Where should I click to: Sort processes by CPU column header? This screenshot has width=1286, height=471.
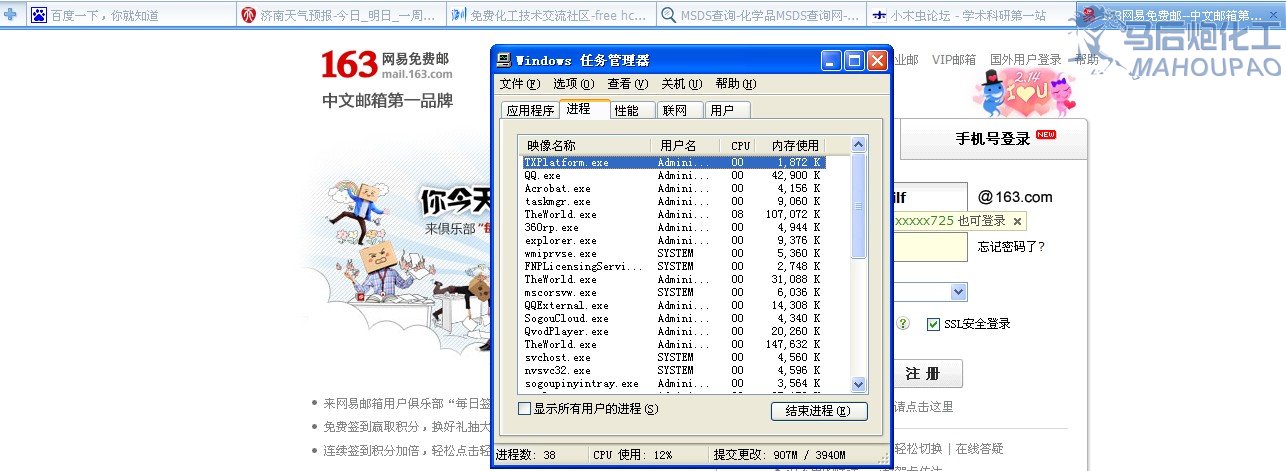coord(740,146)
